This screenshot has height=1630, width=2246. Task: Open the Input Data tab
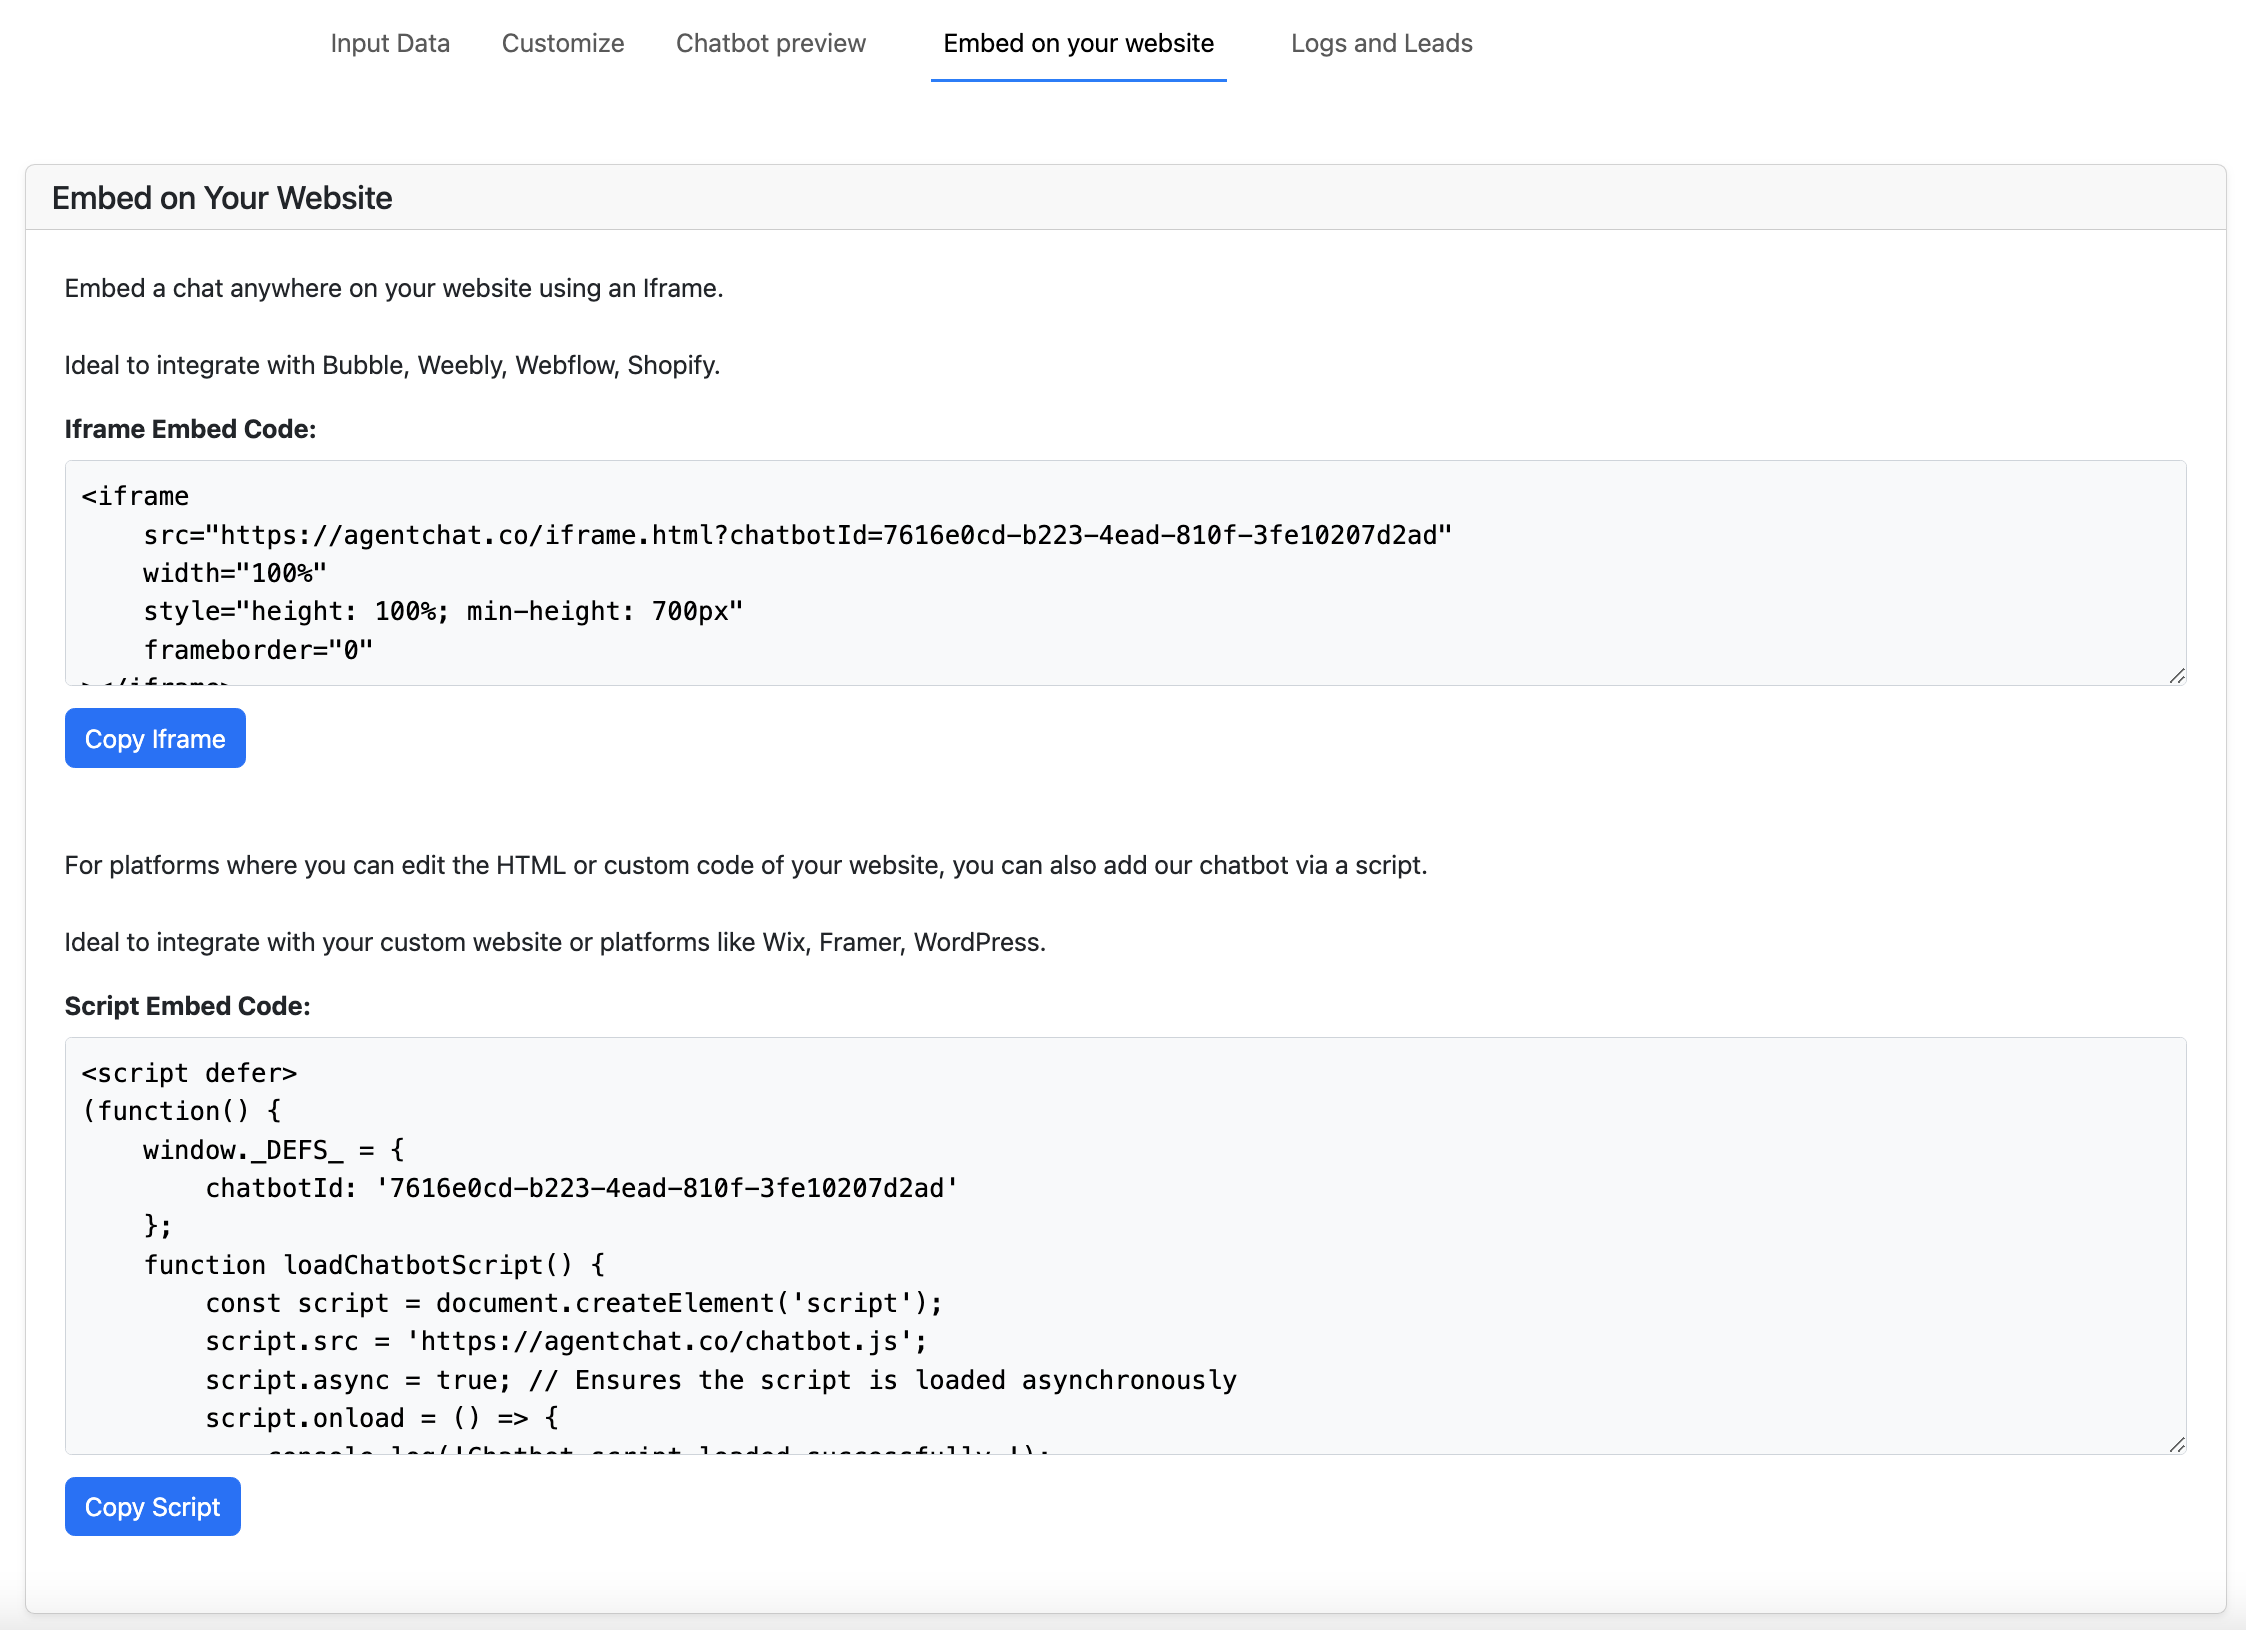point(390,43)
